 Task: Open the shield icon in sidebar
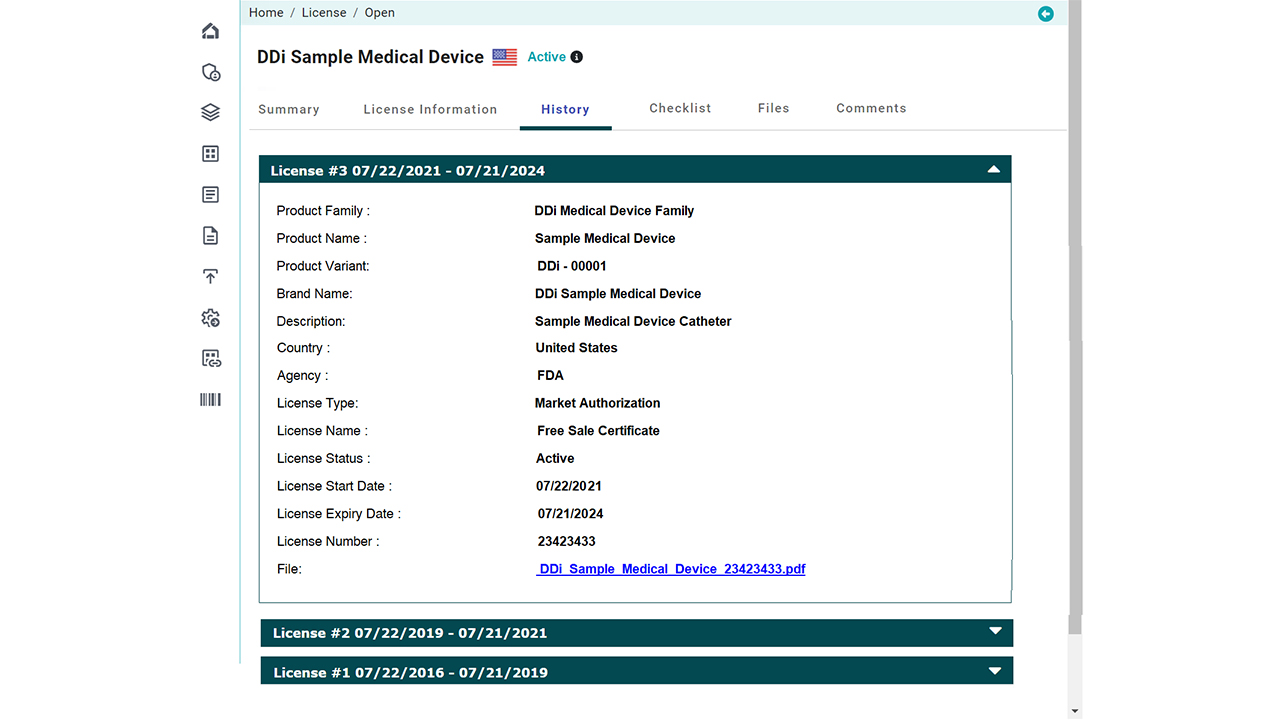click(x=210, y=72)
